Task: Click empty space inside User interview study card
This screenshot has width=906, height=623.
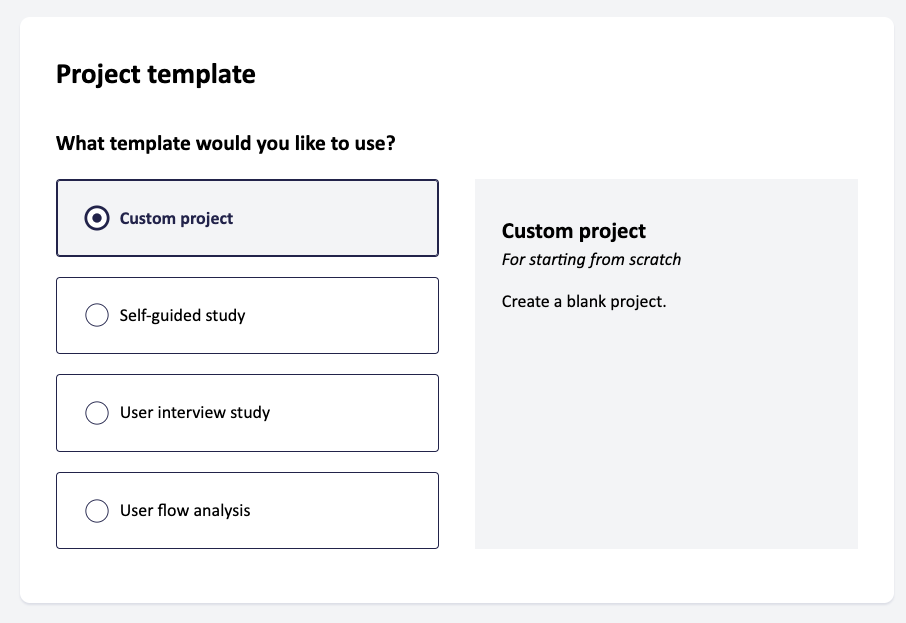Action: click(x=360, y=413)
